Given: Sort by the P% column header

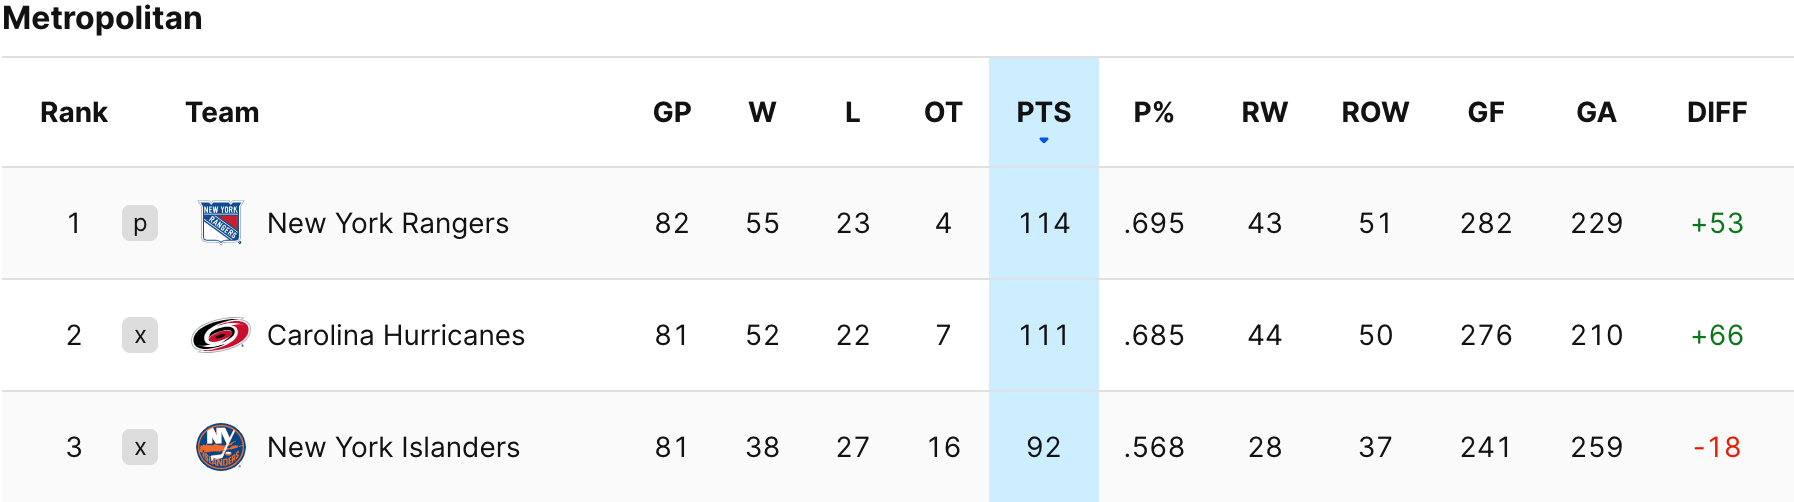Looking at the screenshot, I should [1154, 112].
